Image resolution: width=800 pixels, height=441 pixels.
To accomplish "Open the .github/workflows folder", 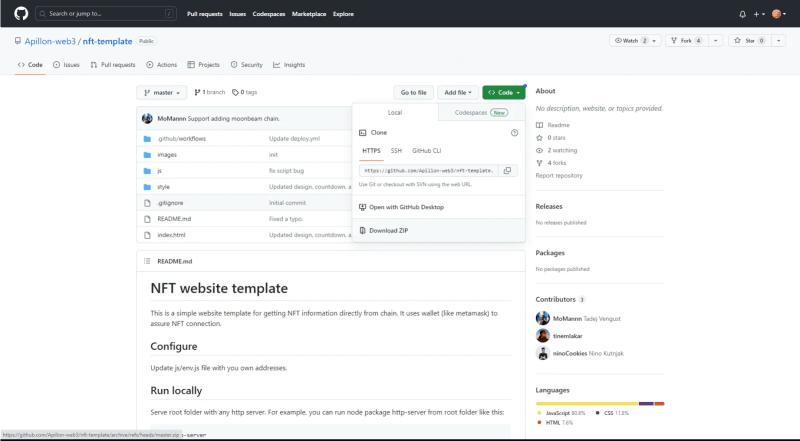I will coord(182,139).
